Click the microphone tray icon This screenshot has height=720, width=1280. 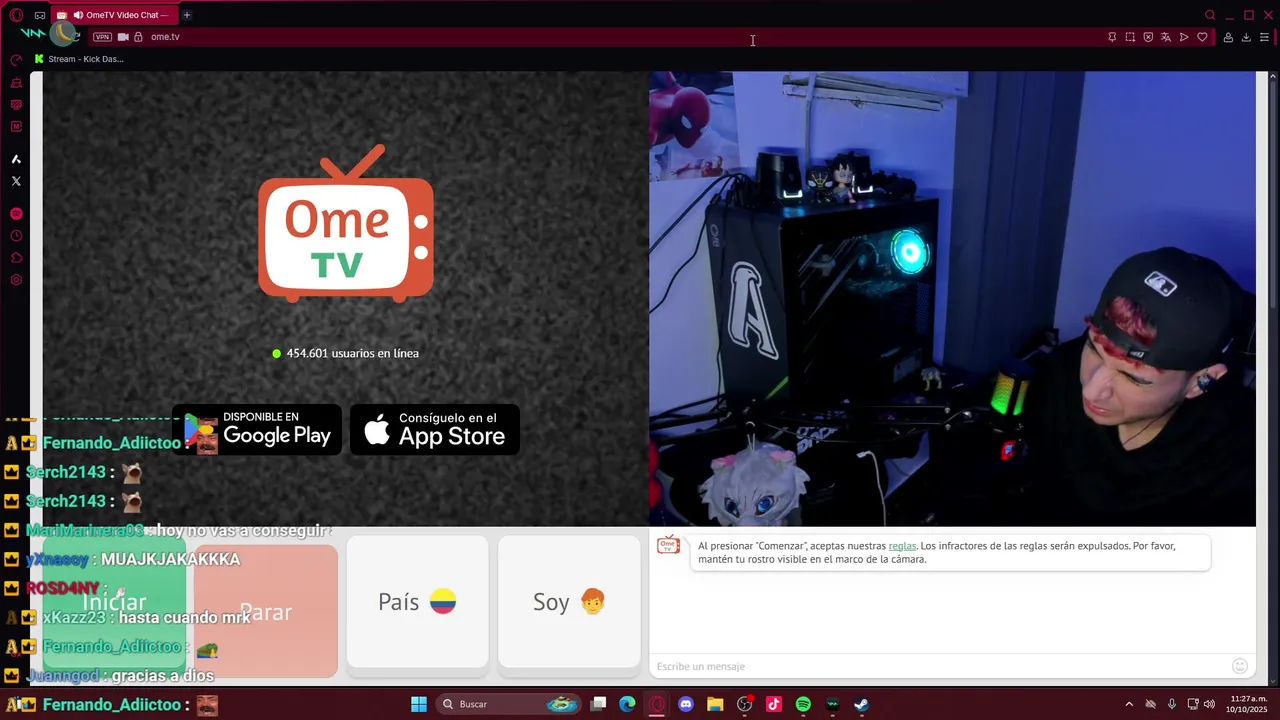click(x=1171, y=704)
